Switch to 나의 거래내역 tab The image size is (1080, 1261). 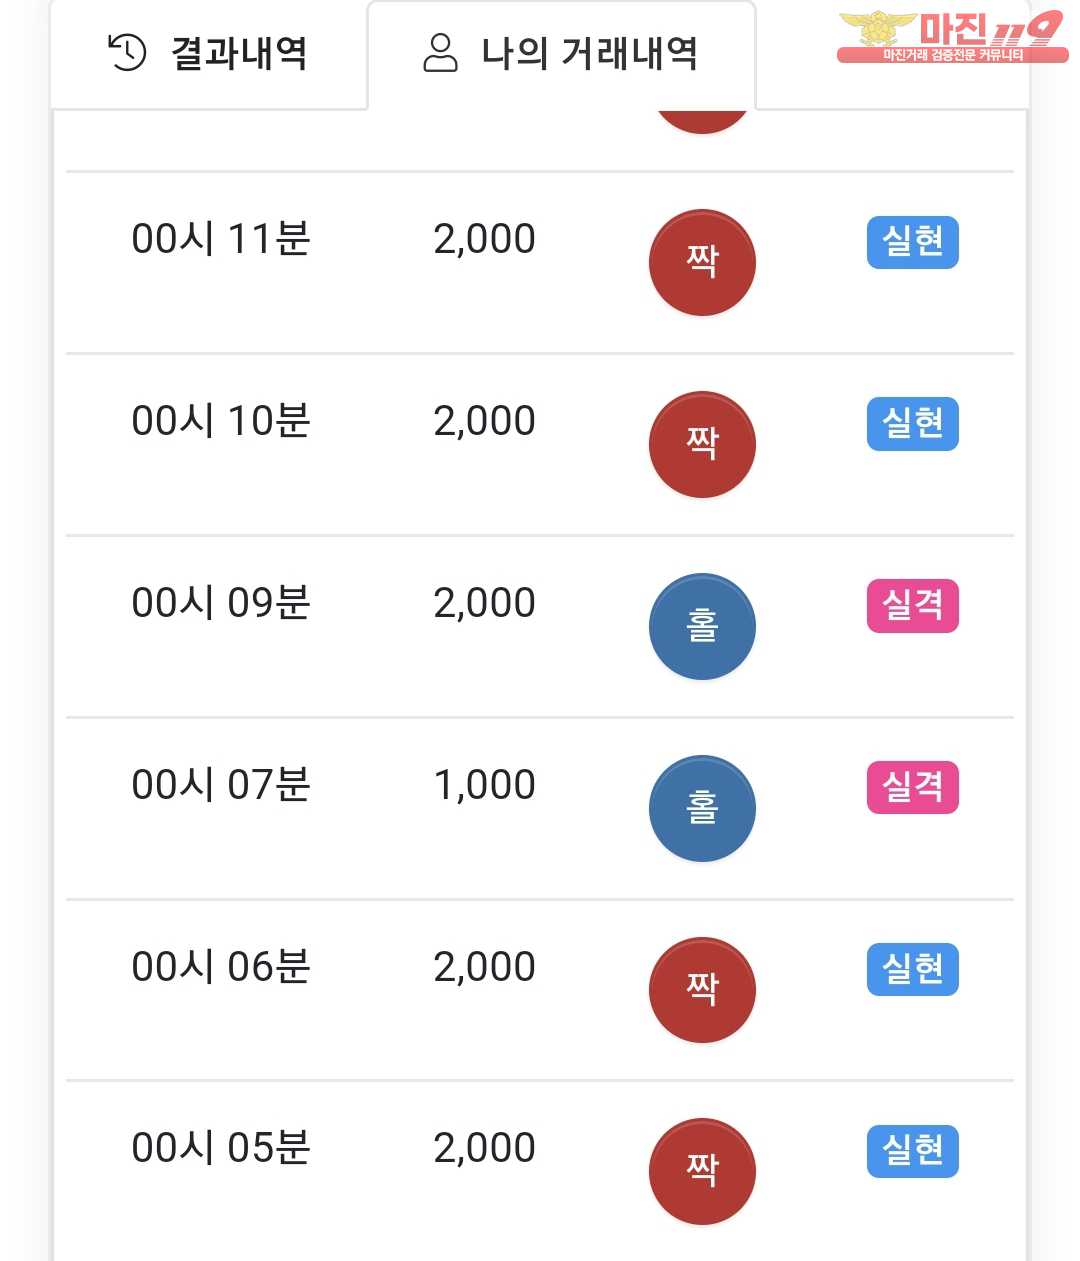pyautogui.click(x=561, y=54)
